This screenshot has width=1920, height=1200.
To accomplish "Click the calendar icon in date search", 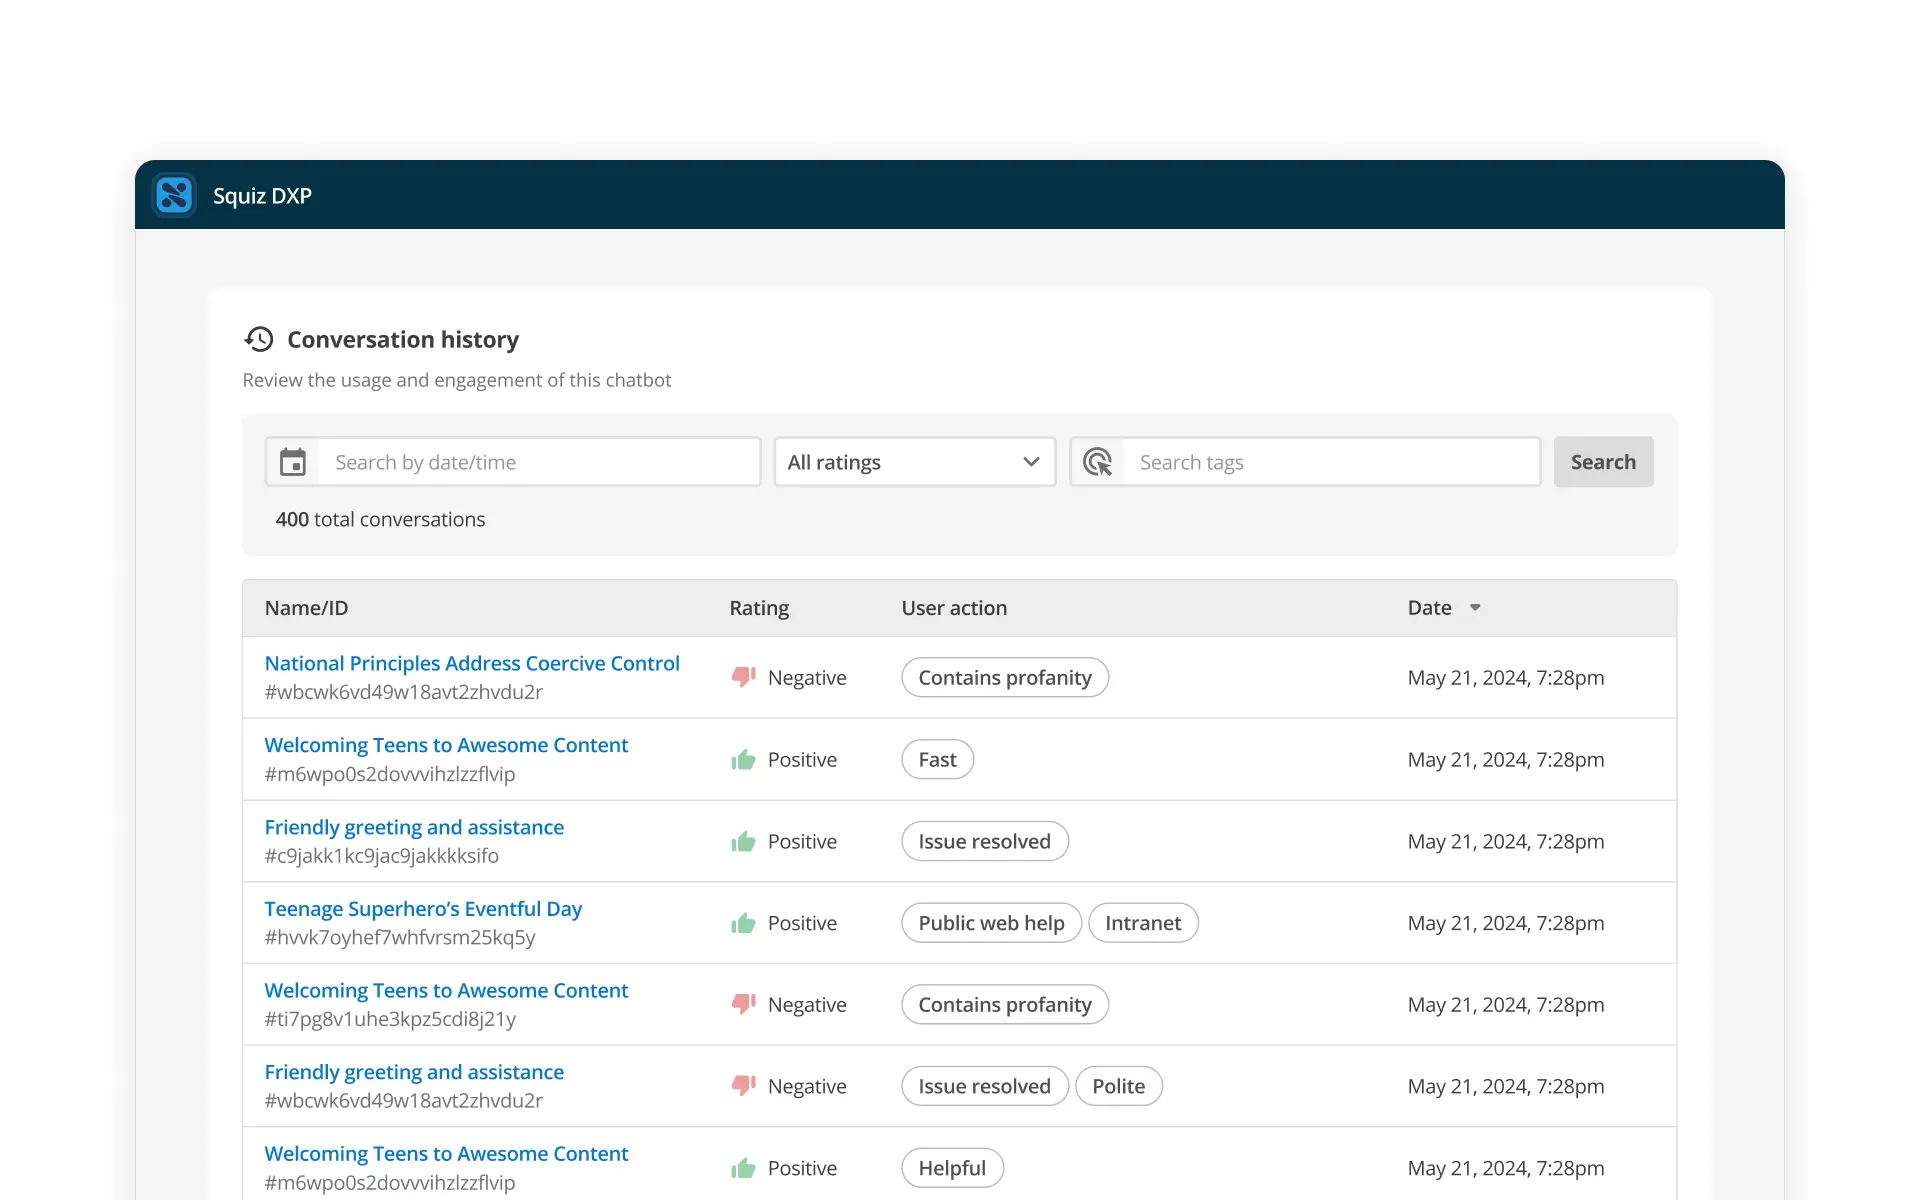I will (x=293, y=462).
